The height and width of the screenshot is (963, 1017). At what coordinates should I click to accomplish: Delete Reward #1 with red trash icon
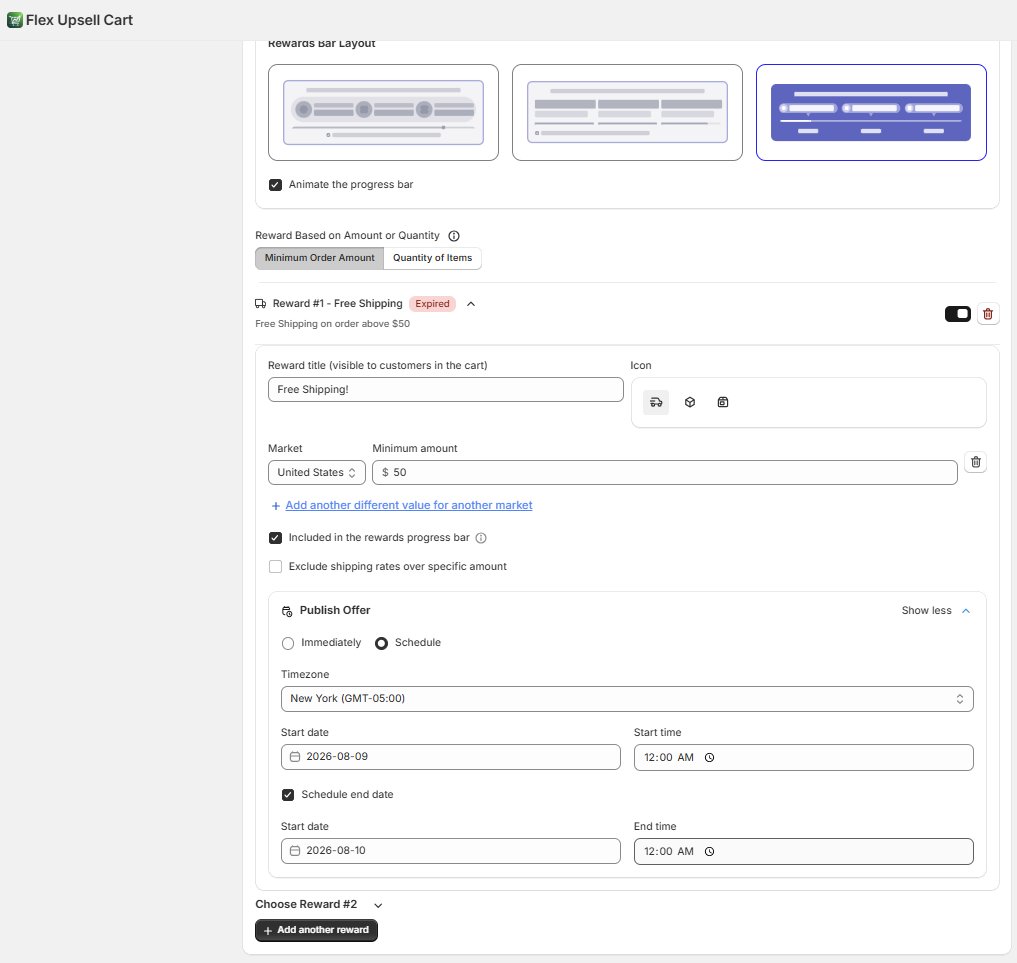coord(988,314)
